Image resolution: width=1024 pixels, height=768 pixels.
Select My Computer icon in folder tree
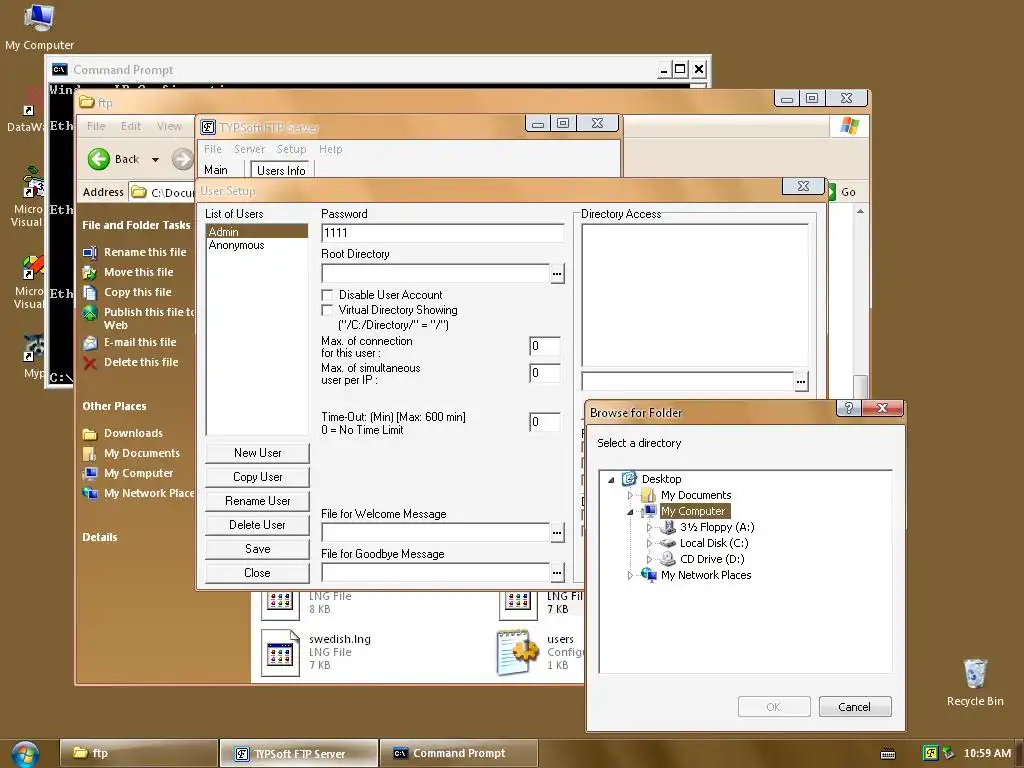649,511
